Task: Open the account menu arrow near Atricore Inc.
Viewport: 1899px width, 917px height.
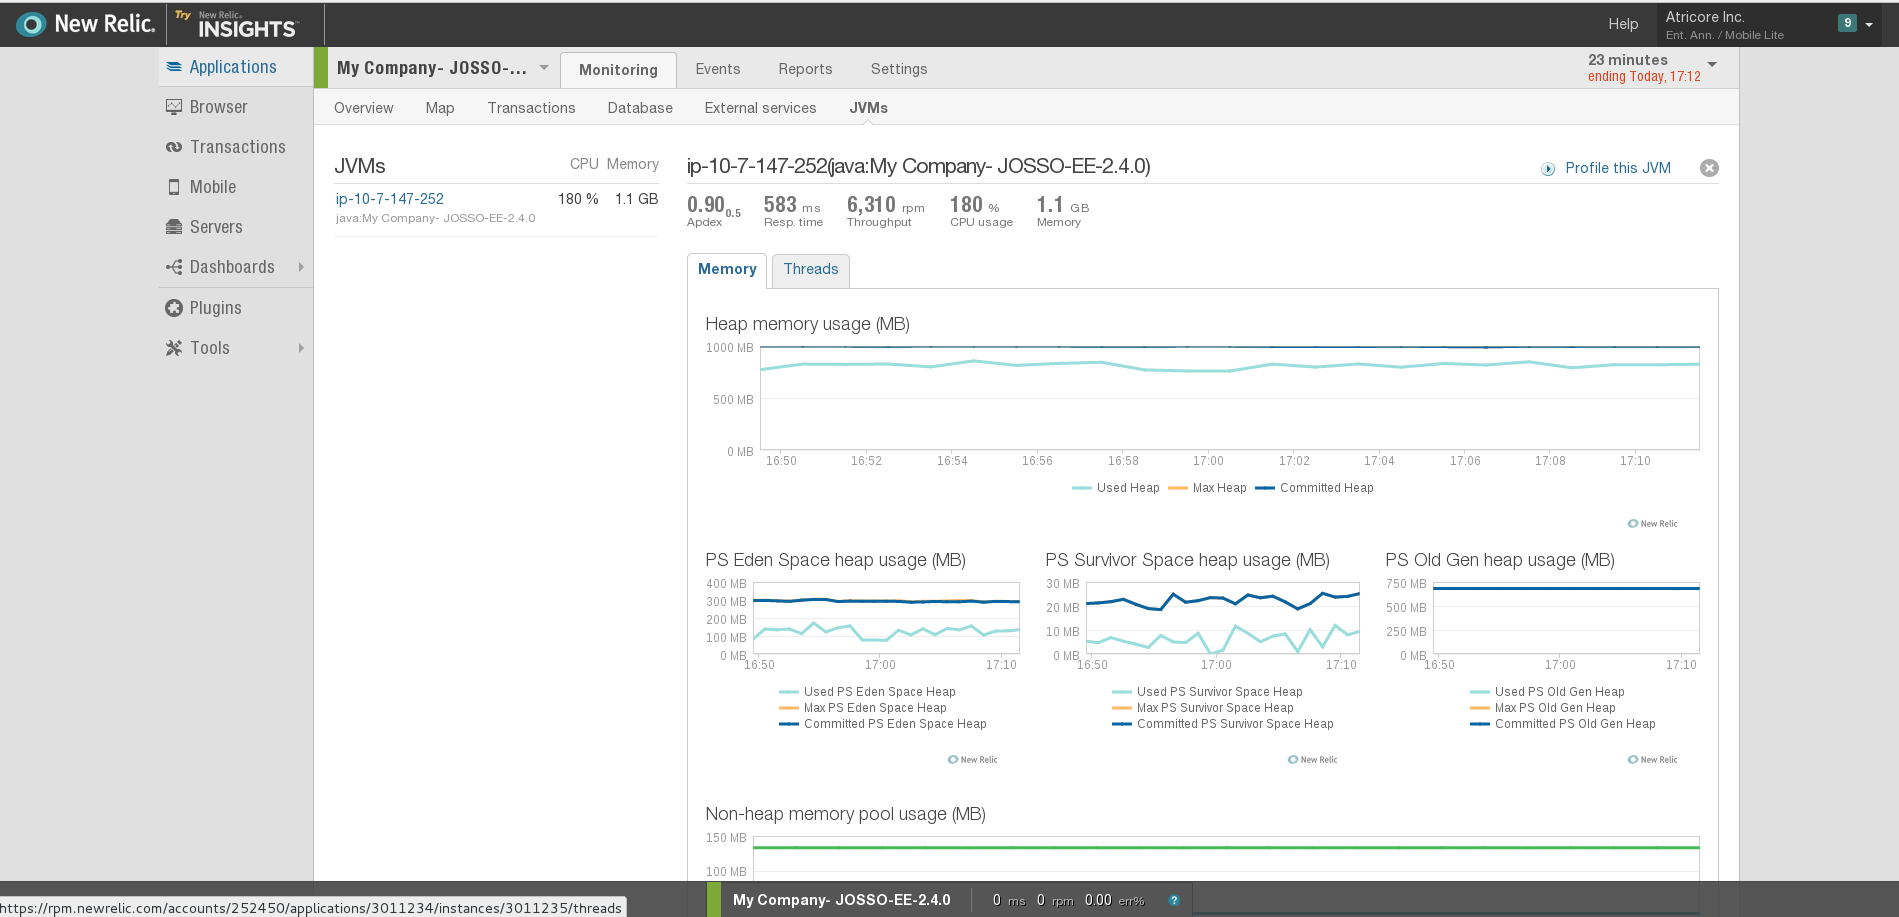Action: (x=1869, y=25)
